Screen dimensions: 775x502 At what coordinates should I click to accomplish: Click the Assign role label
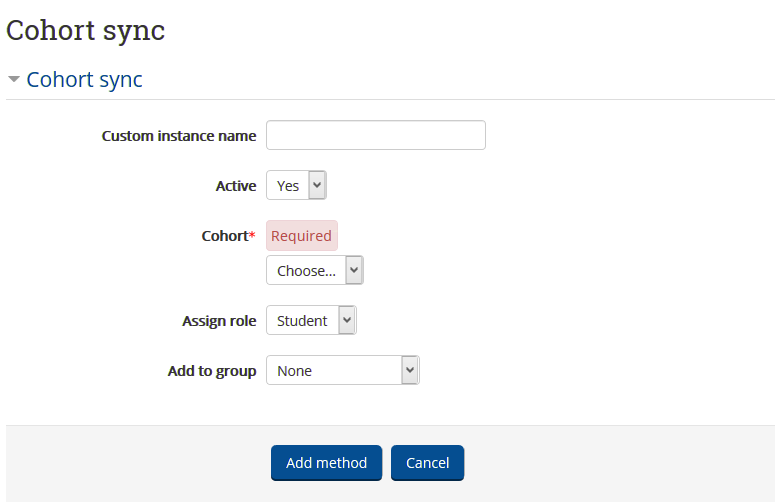pyautogui.click(x=219, y=321)
